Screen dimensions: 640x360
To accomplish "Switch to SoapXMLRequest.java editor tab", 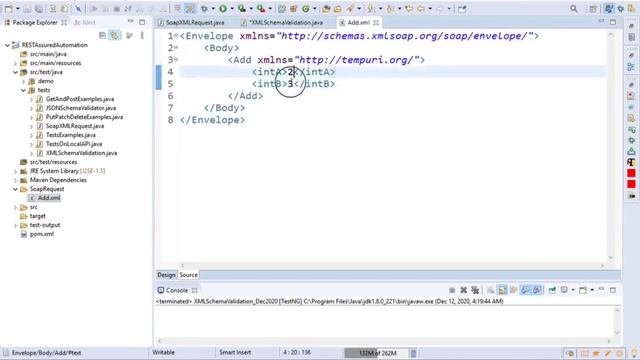I will click(x=191, y=22).
